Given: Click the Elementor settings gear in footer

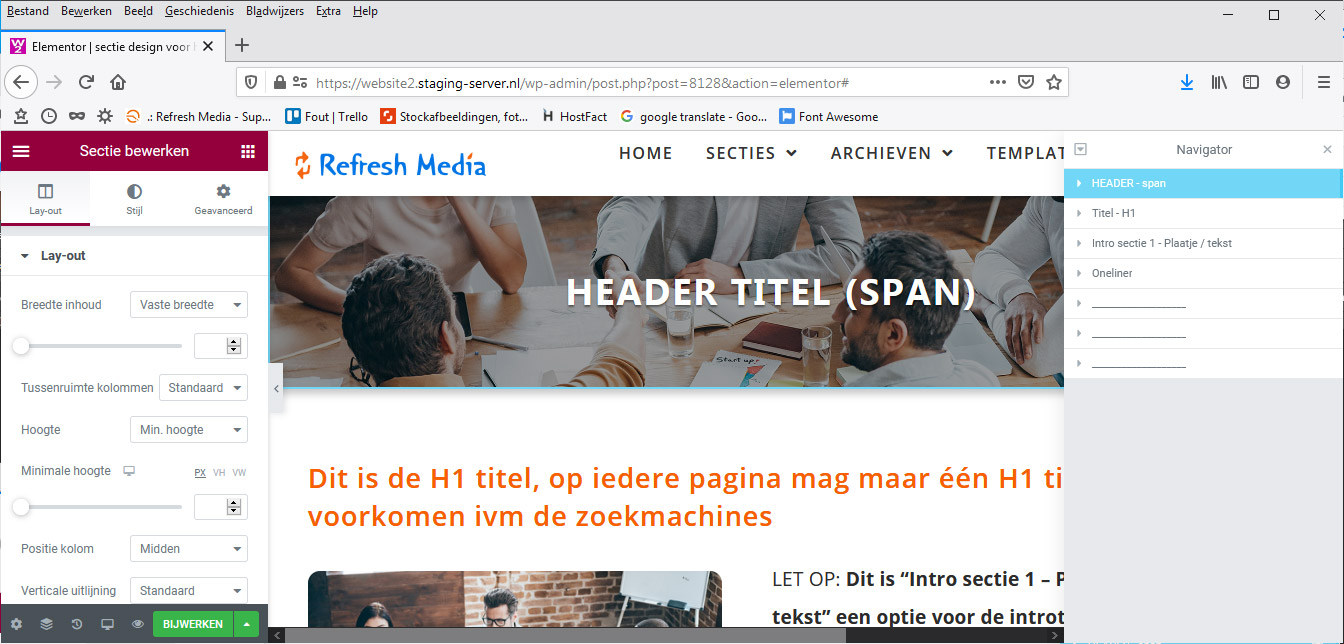Looking at the screenshot, I should (16, 624).
